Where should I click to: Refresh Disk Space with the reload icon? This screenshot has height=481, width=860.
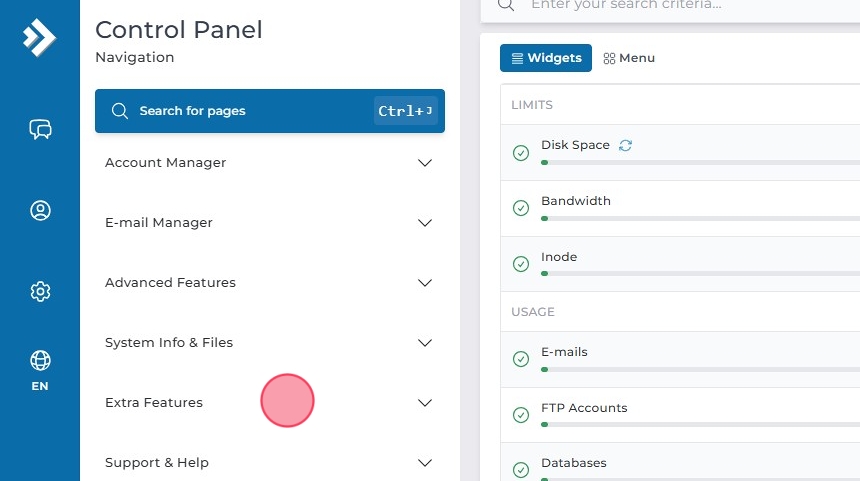click(625, 145)
